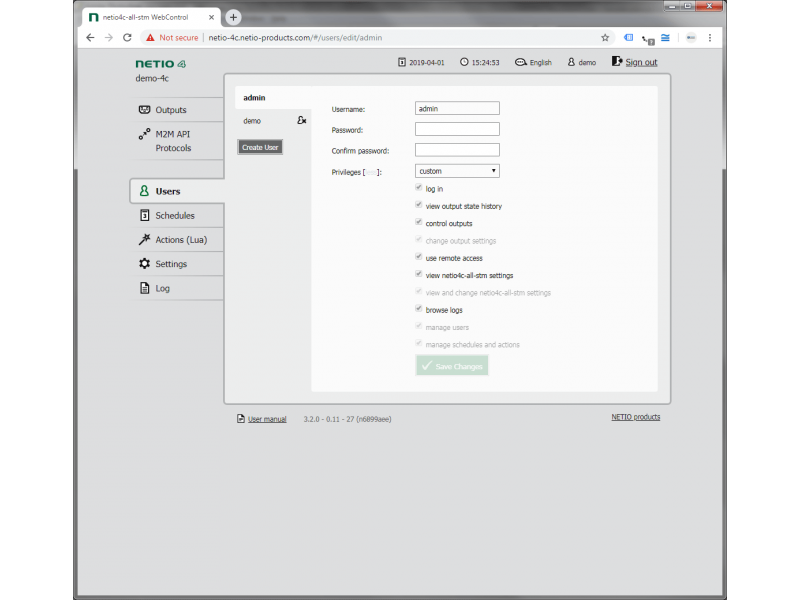Click the help link in Privileges brackets
The height and width of the screenshot is (600, 800).
coord(371,172)
